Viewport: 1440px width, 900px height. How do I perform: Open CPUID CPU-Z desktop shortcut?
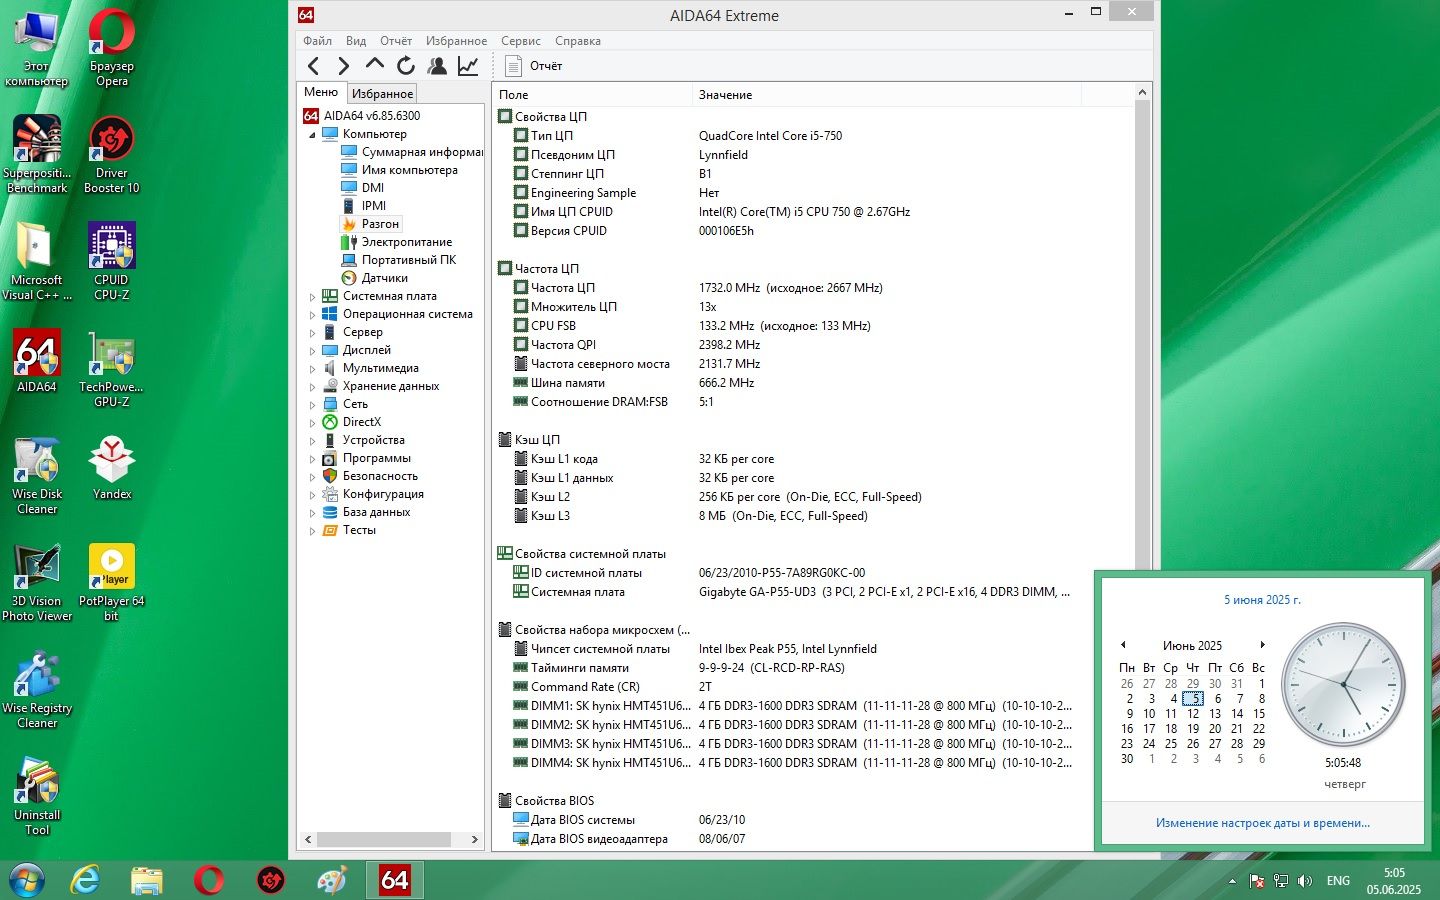click(x=111, y=262)
